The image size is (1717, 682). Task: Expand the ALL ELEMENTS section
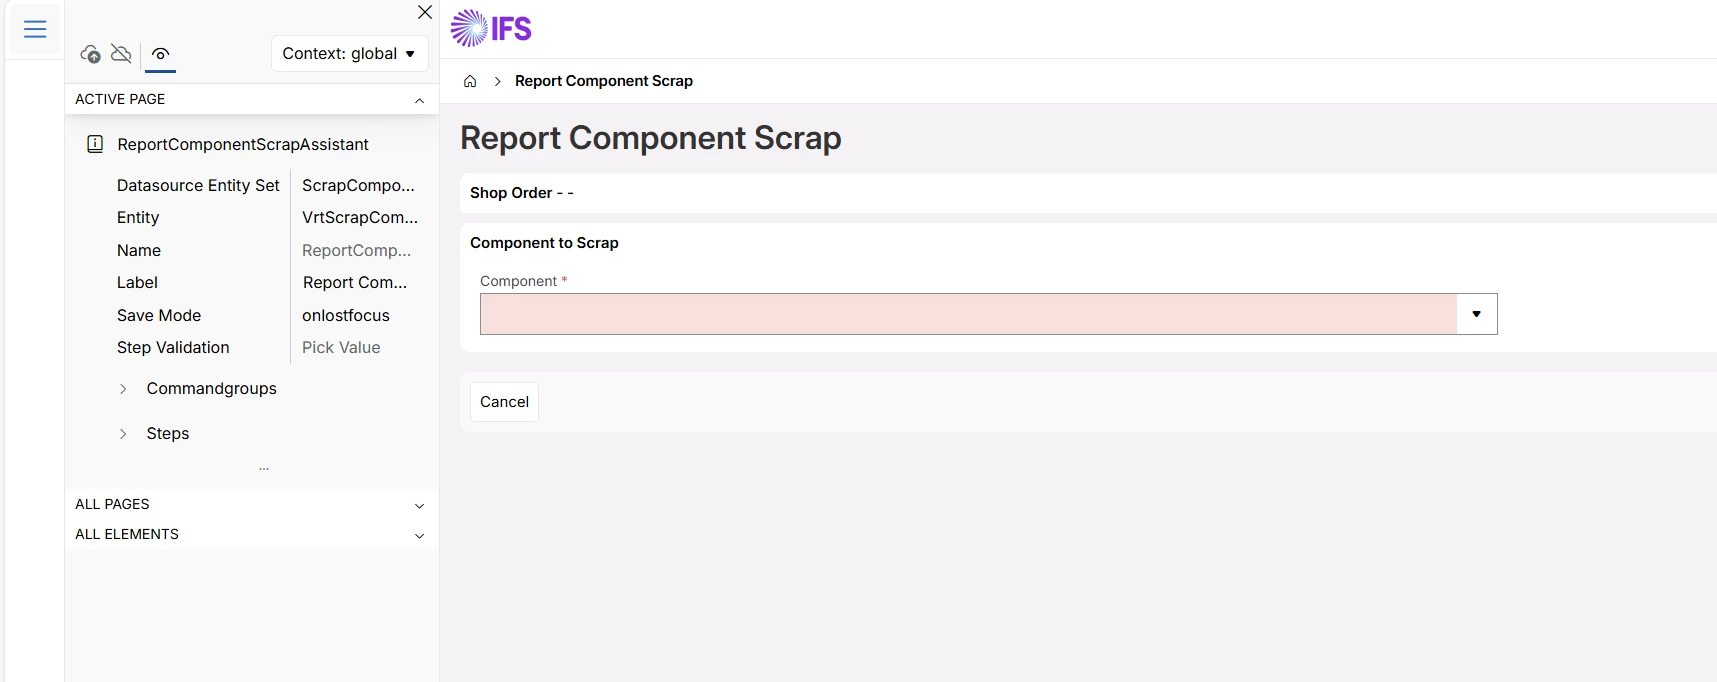tap(419, 535)
